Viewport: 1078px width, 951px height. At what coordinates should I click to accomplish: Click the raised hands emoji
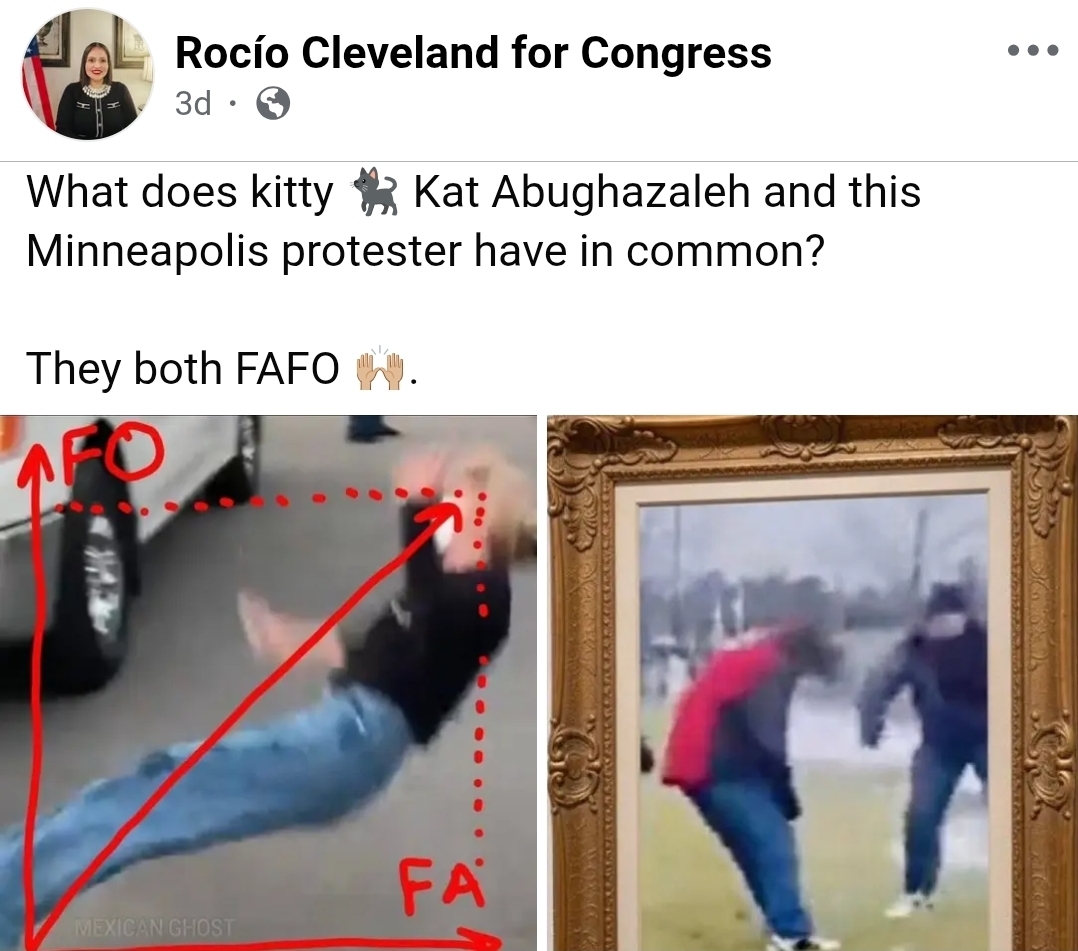379,369
